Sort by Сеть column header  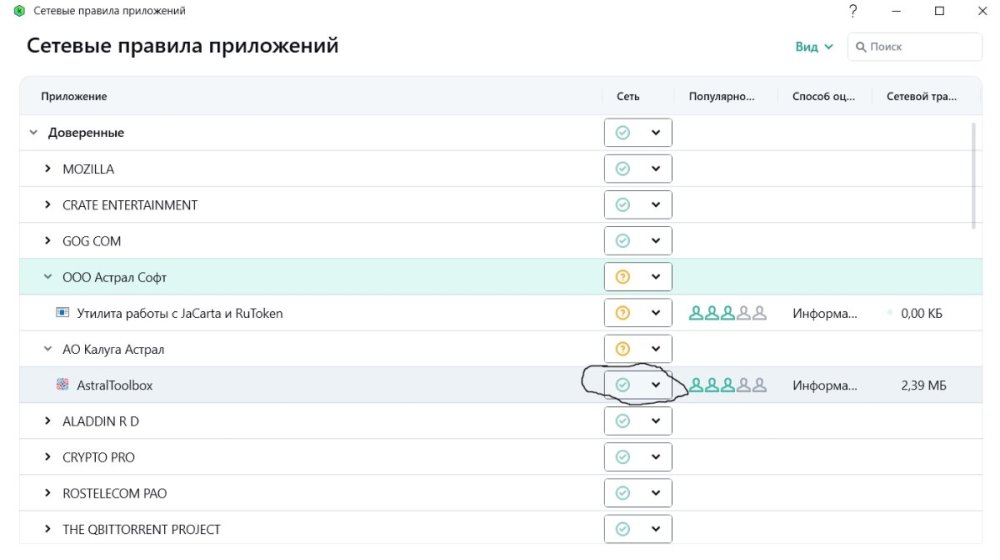[628, 96]
